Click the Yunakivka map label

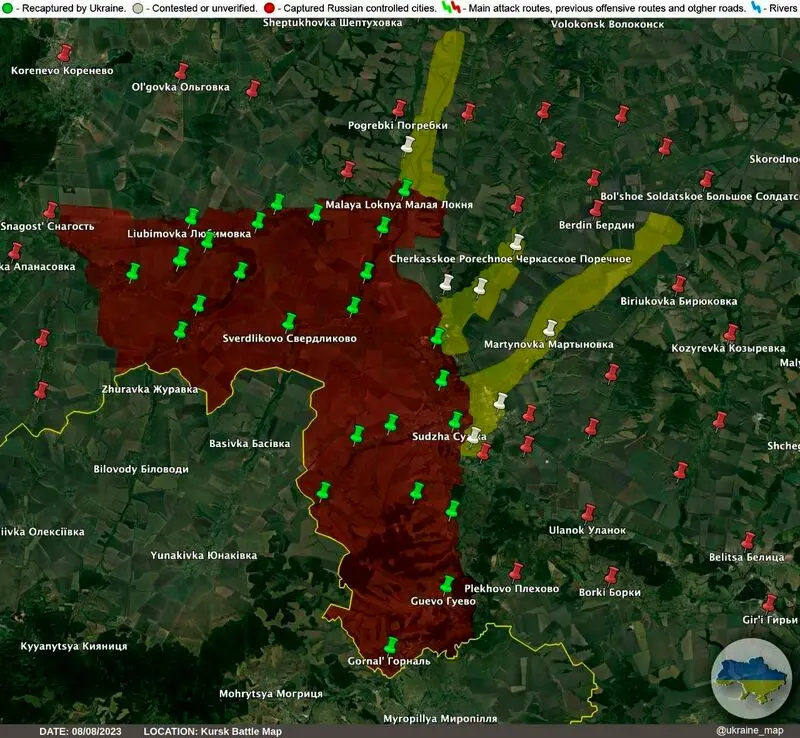click(204, 555)
